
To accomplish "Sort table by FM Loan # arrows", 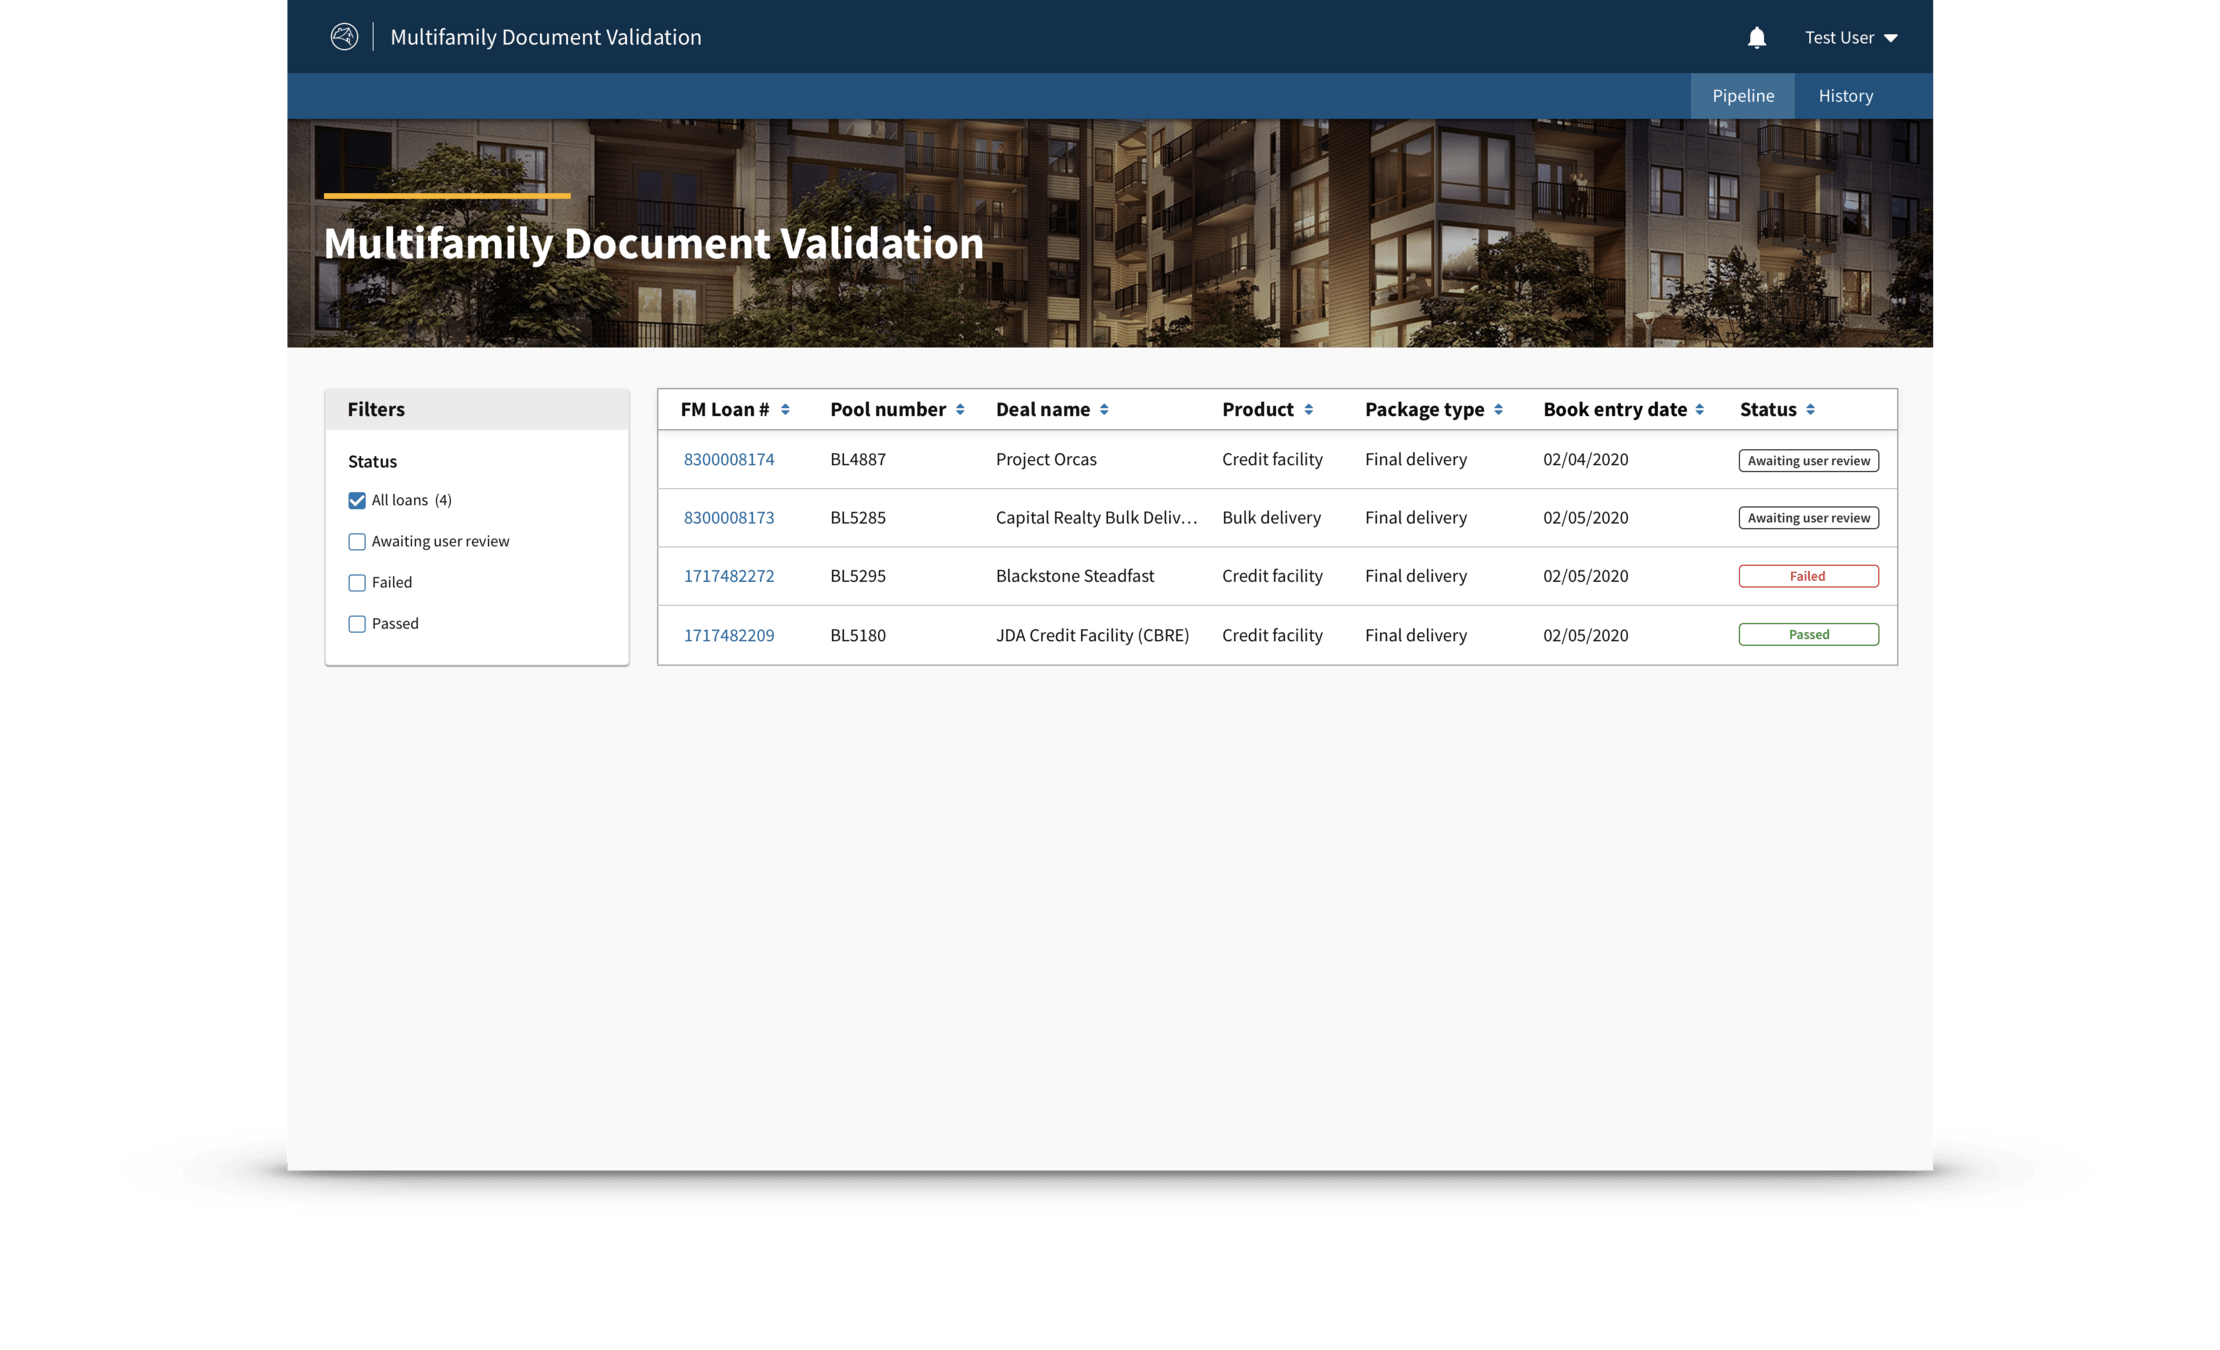I will click(785, 410).
